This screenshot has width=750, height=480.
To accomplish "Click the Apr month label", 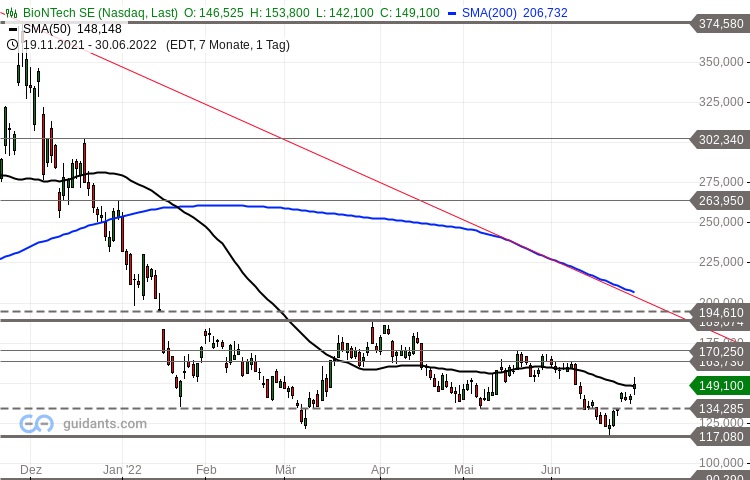I will [380, 470].
